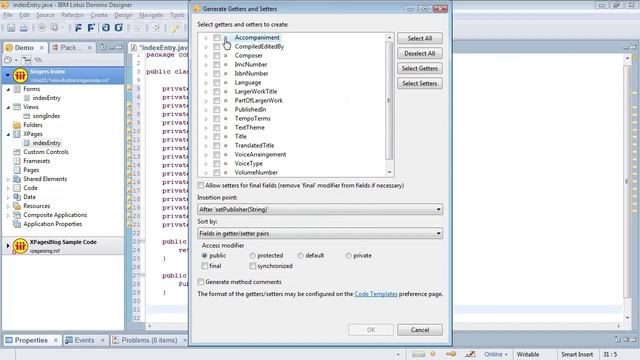This screenshot has height=360, width=640.
Task: Open the Sort by dropdown
Action: [320, 233]
